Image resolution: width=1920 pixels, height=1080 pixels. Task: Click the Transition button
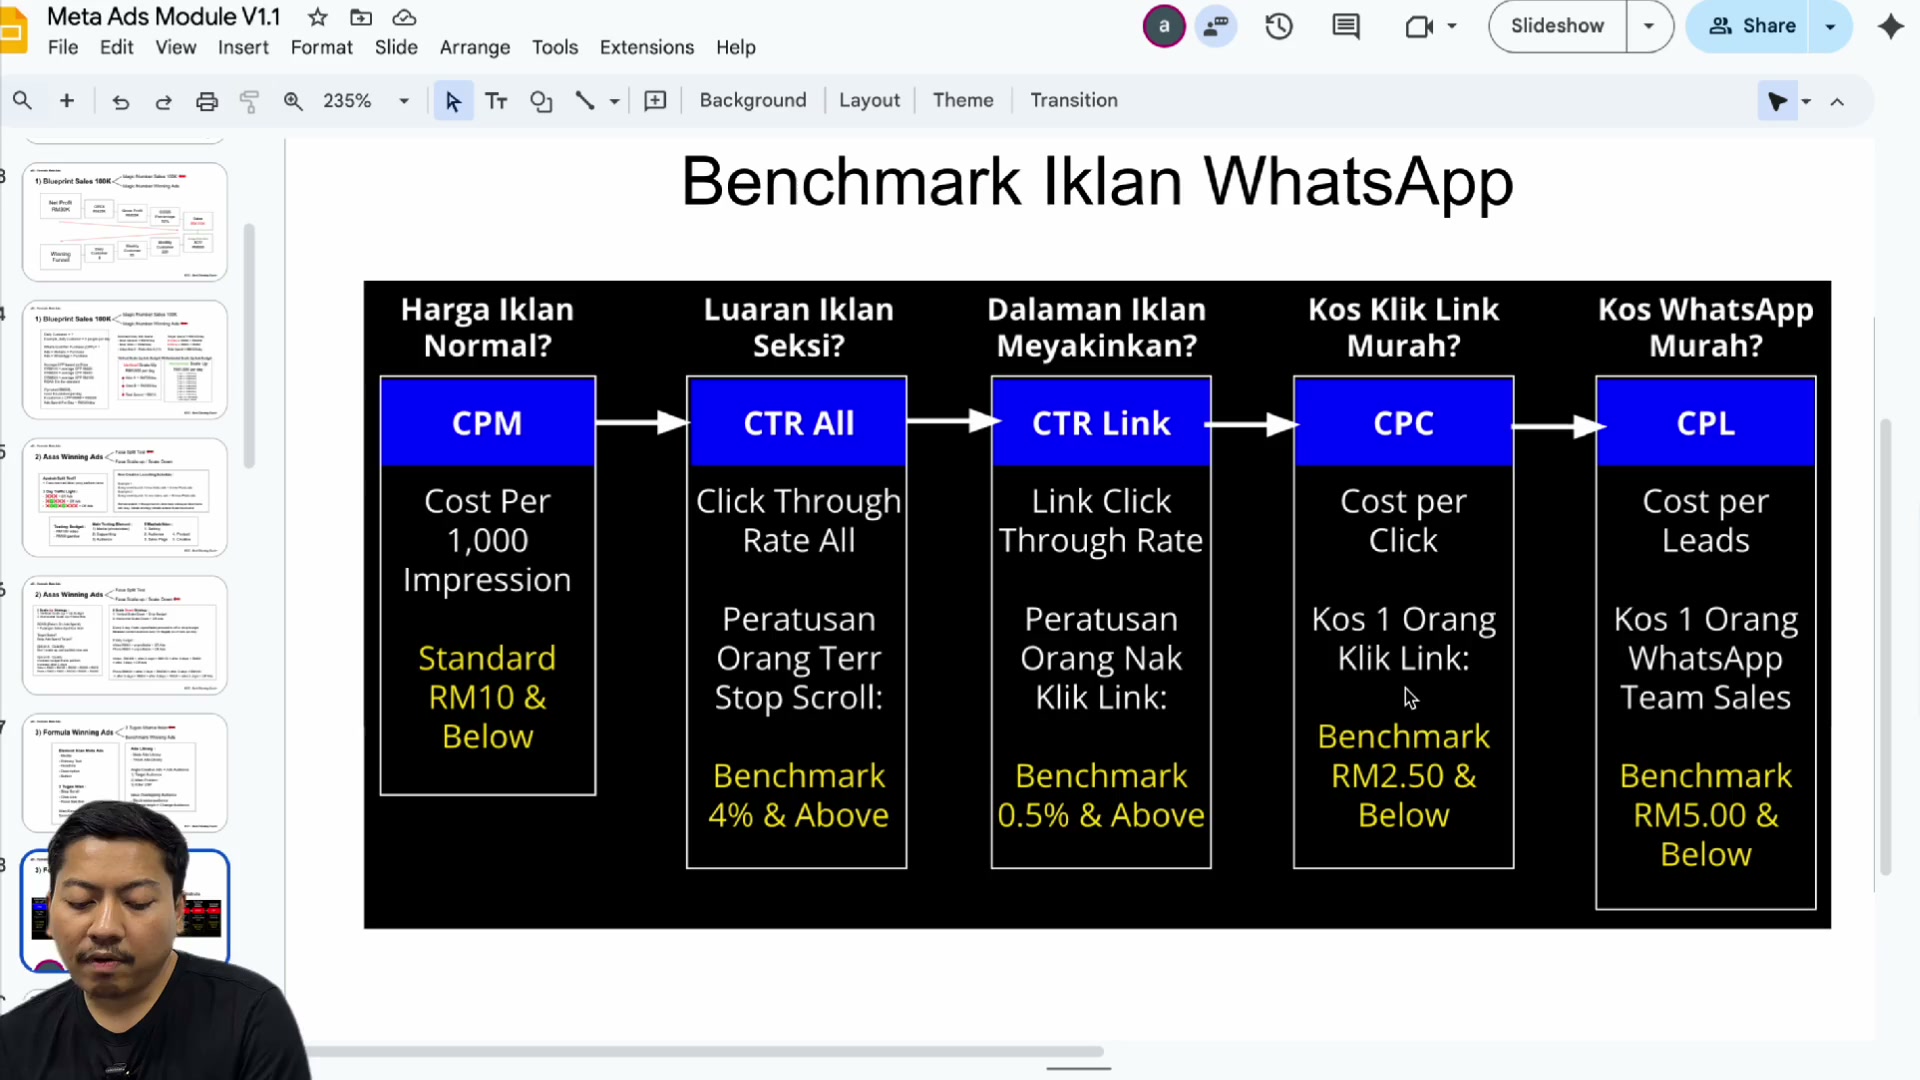click(x=1074, y=100)
